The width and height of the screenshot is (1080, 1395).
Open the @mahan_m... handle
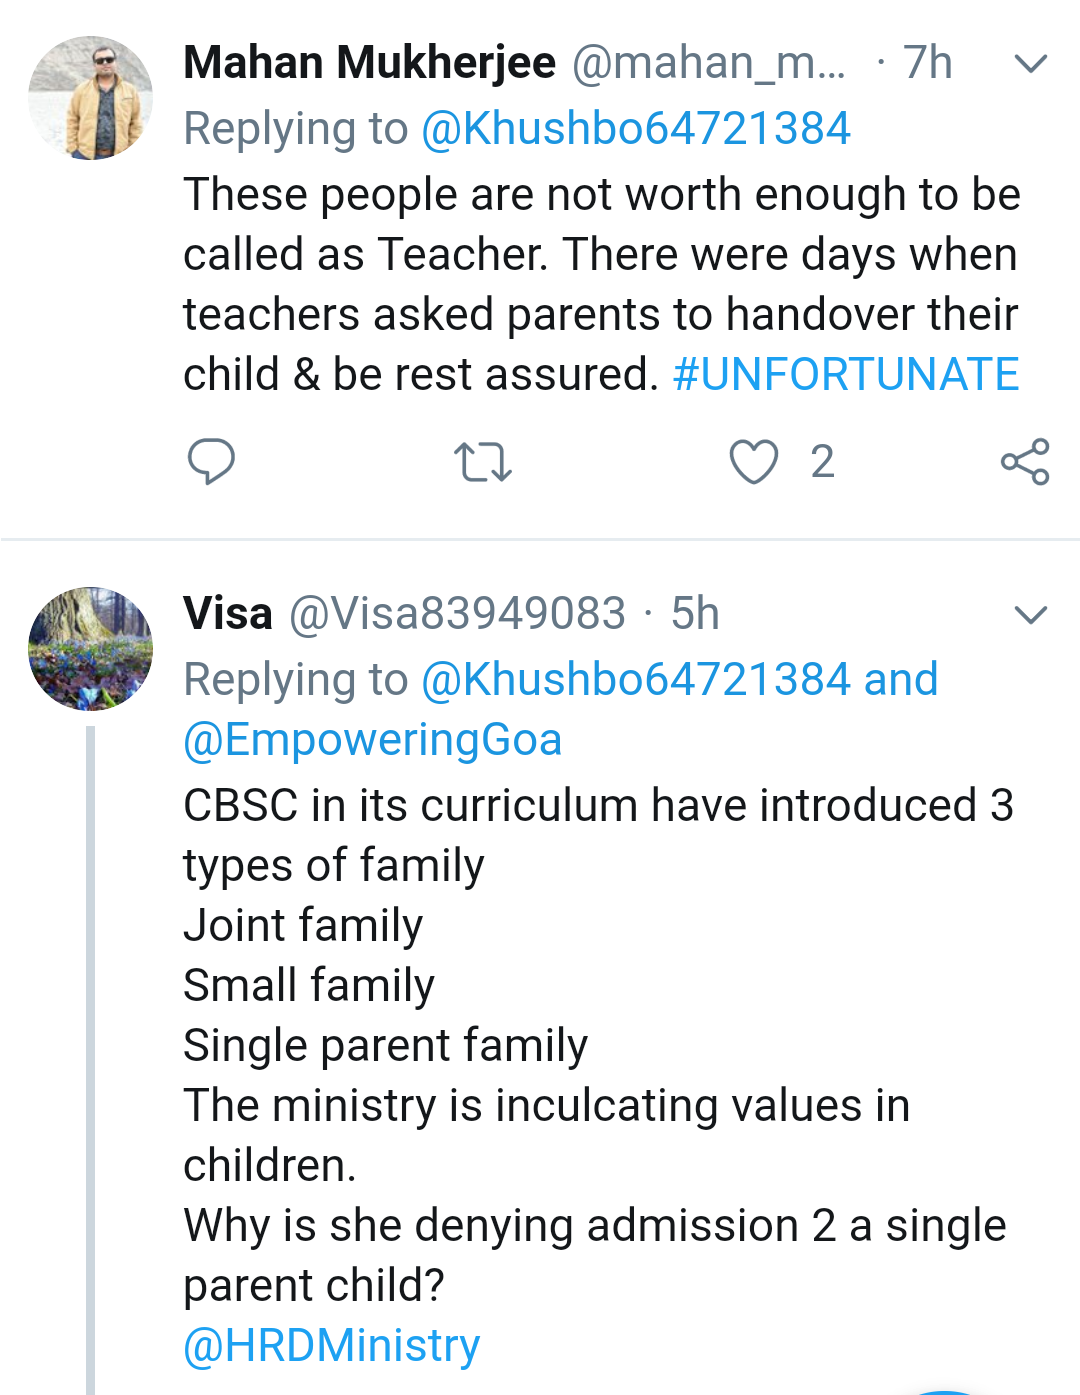tap(709, 63)
